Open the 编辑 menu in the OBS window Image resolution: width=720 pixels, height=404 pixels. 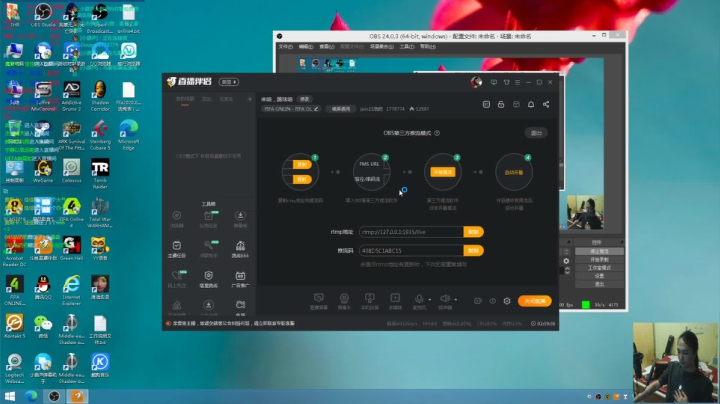306,47
